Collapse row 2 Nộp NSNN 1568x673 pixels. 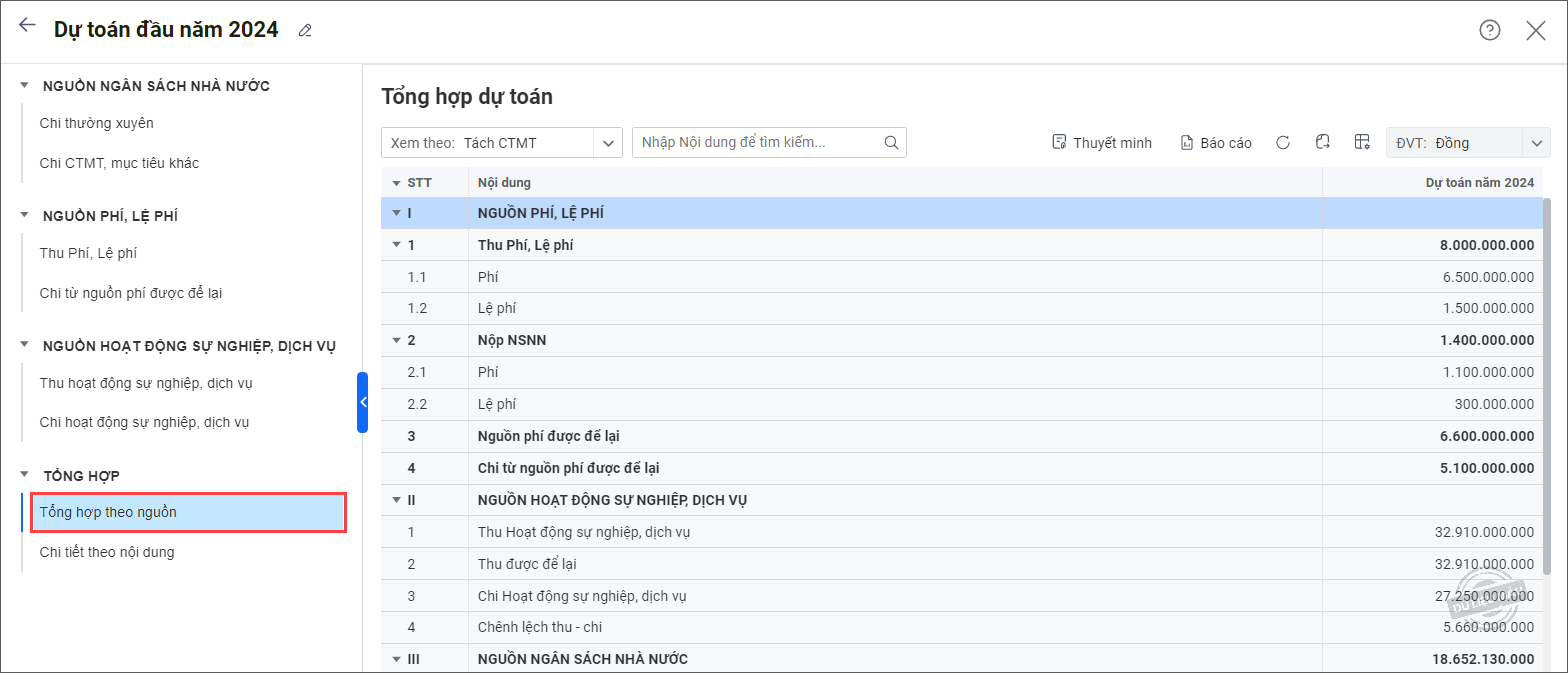pyautogui.click(x=397, y=341)
